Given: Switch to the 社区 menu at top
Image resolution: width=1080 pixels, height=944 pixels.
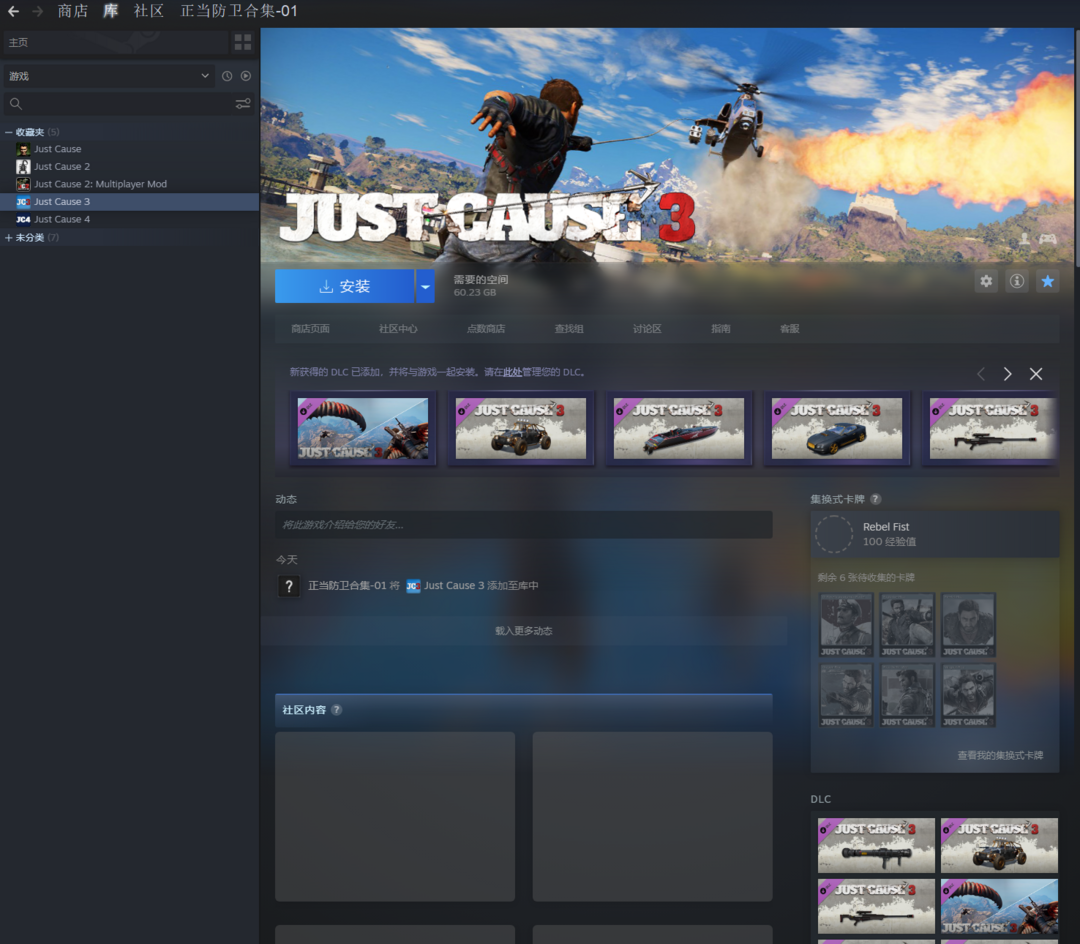Looking at the screenshot, I should tap(149, 11).
